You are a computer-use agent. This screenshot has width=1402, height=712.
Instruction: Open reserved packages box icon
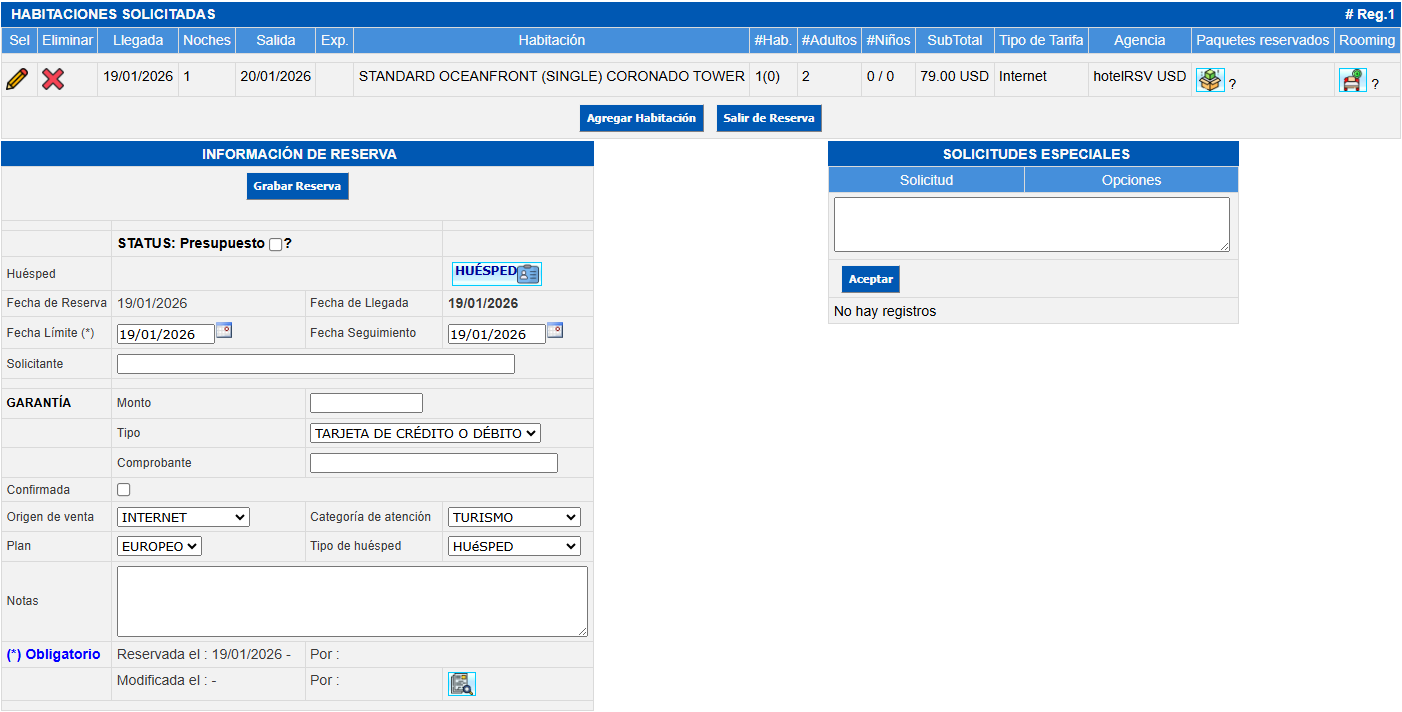point(1210,81)
